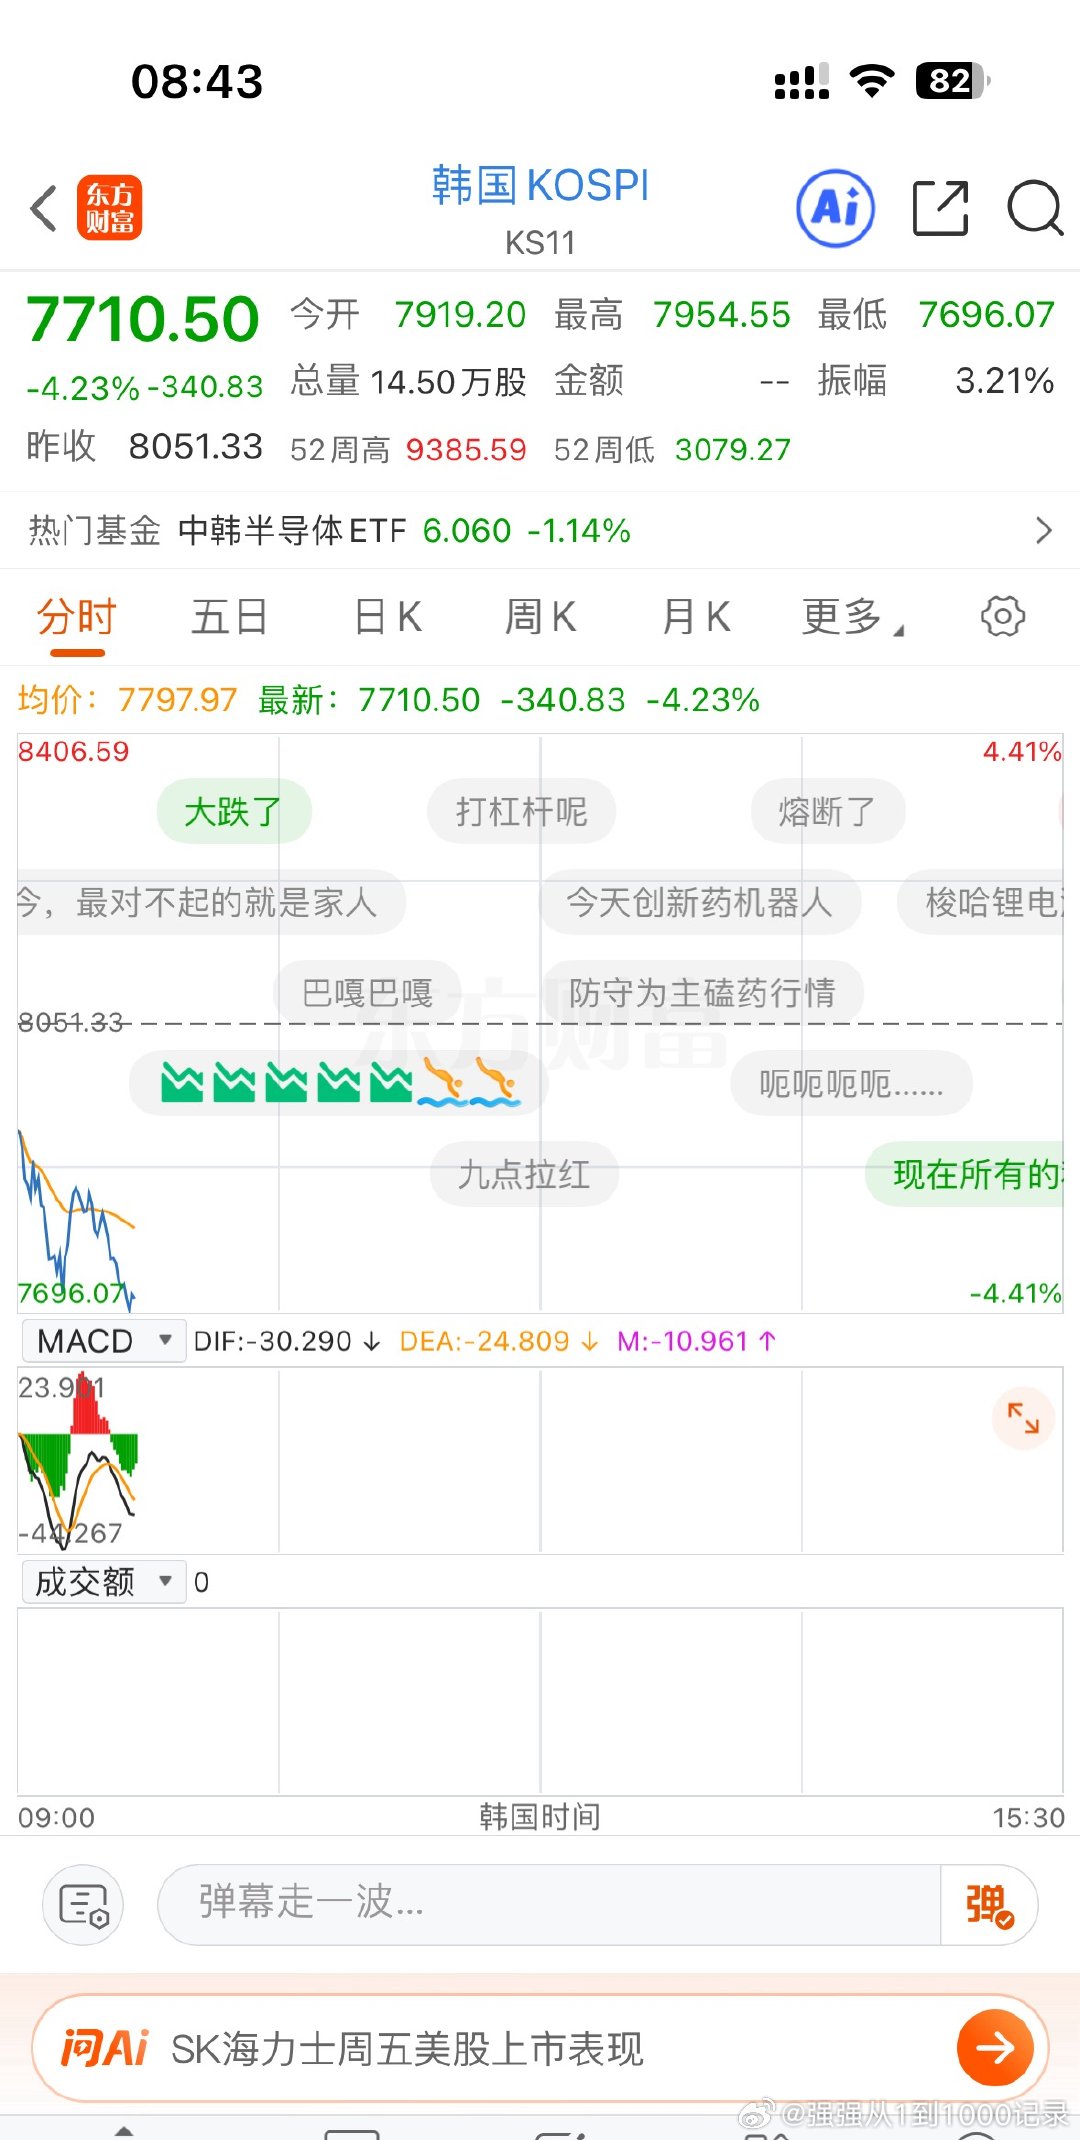Tap the DIF:-30.290 reading
Screen dimensions: 1080x2140
coord(286,1341)
